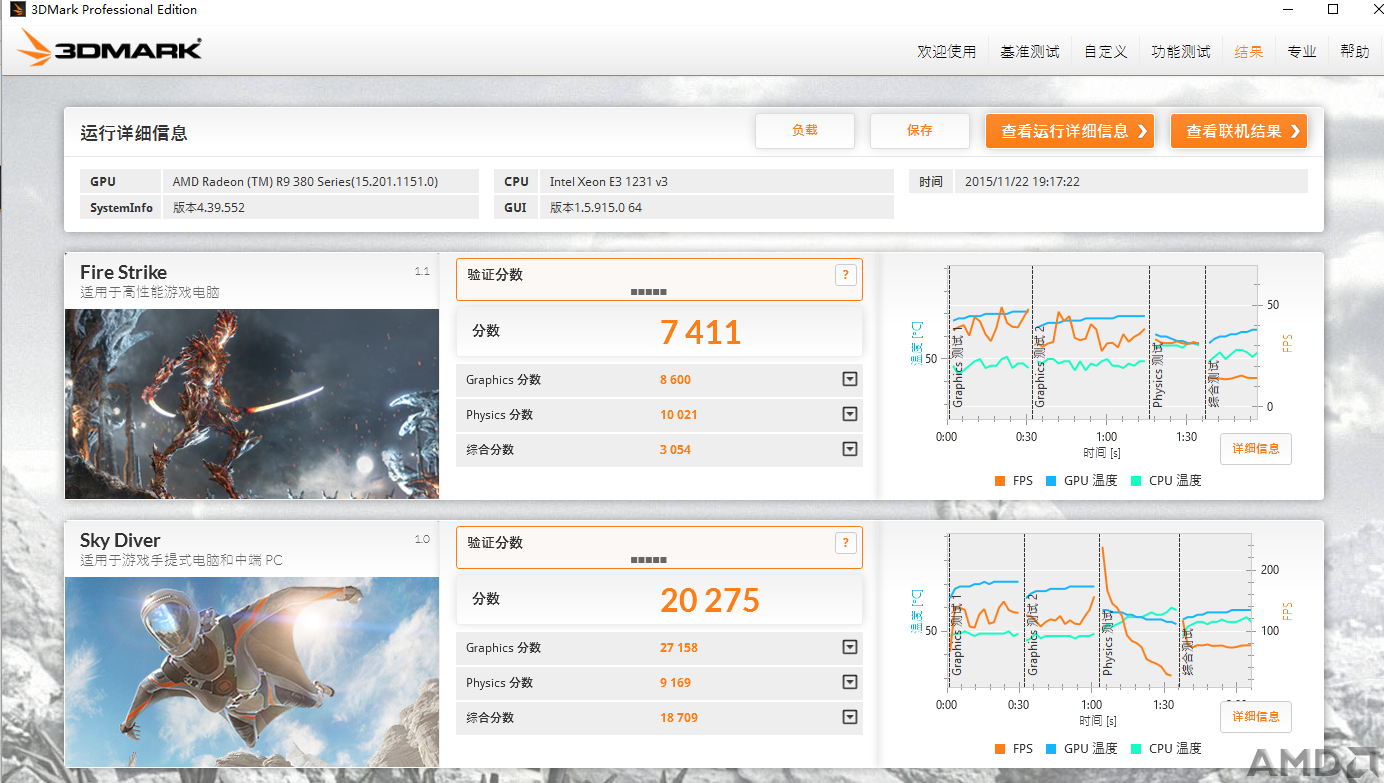The height and width of the screenshot is (783, 1384).
Task: Switch to the 欢迎使用 tab
Action: pos(946,52)
